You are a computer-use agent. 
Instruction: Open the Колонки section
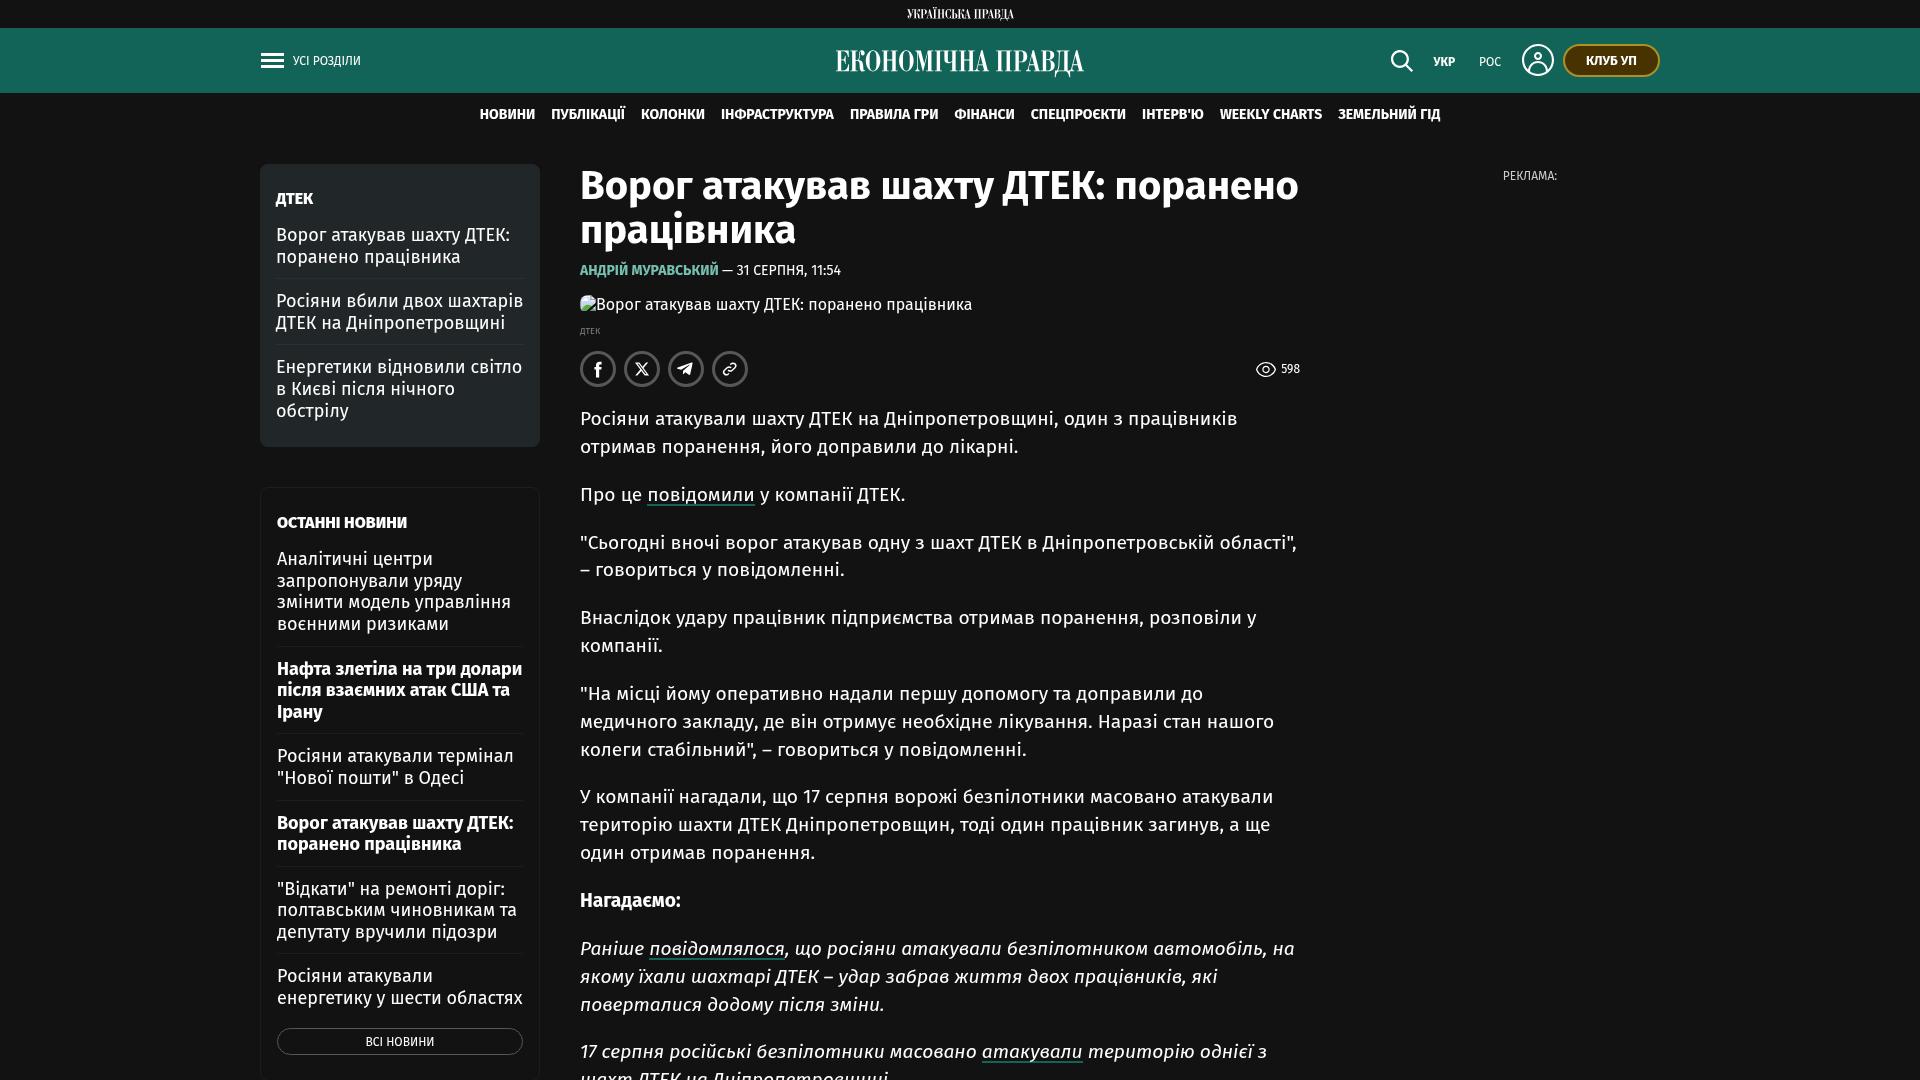click(673, 115)
